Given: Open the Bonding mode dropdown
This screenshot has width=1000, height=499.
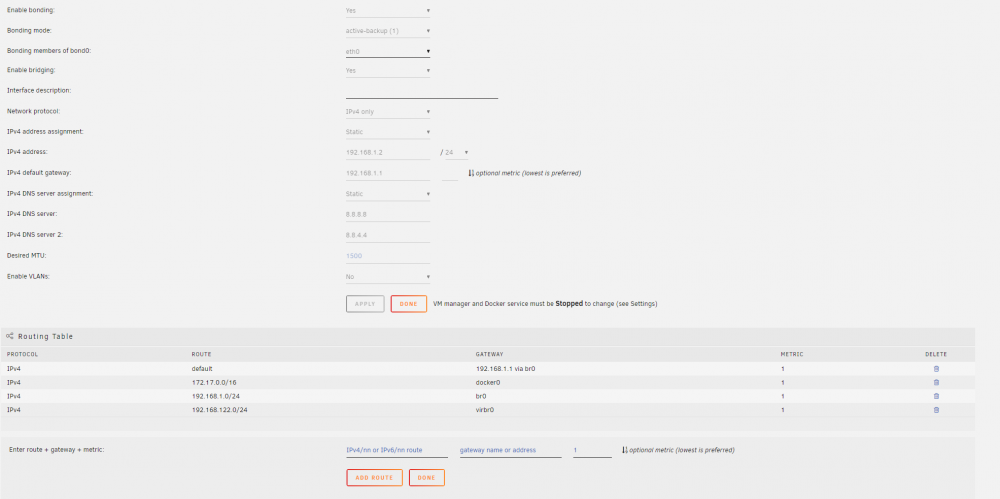Looking at the screenshot, I should [388, 31].
